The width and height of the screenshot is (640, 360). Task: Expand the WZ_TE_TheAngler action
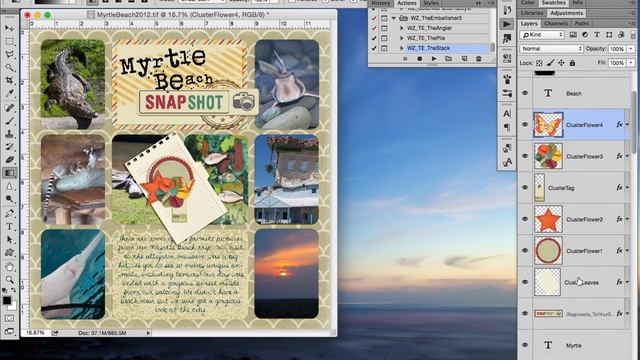402,28
